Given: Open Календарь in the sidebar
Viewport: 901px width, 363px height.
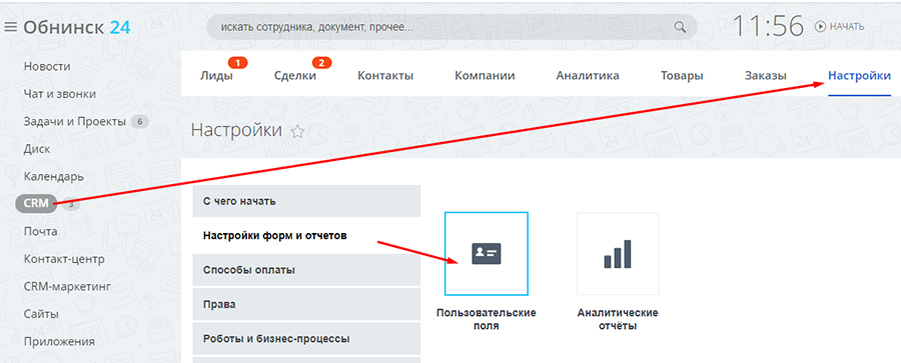Looking at the screenshot, I should point(53,177).
